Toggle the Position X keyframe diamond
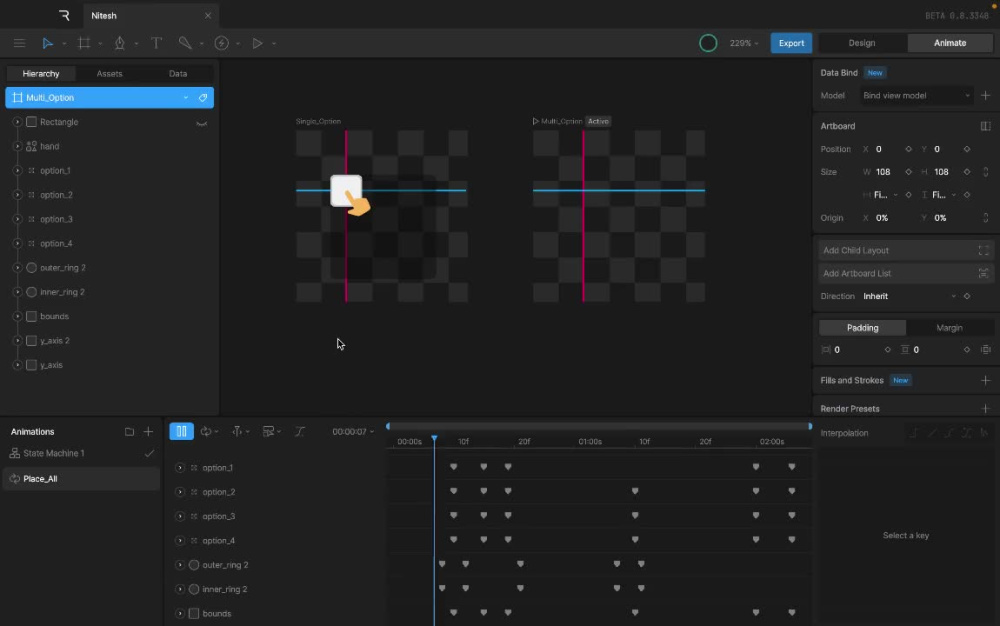The width and height of the screenshot is (1000, 626). [908, 149]
